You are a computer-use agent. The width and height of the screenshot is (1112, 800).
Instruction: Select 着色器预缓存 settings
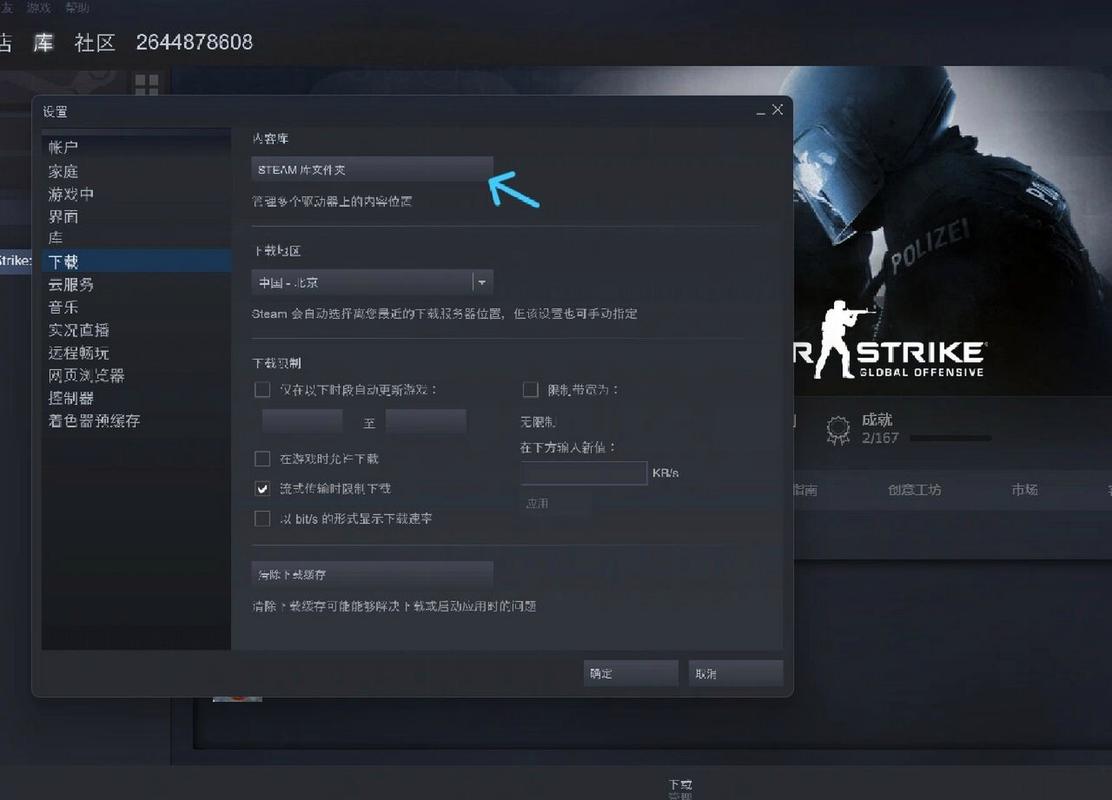tap(94, 421)
